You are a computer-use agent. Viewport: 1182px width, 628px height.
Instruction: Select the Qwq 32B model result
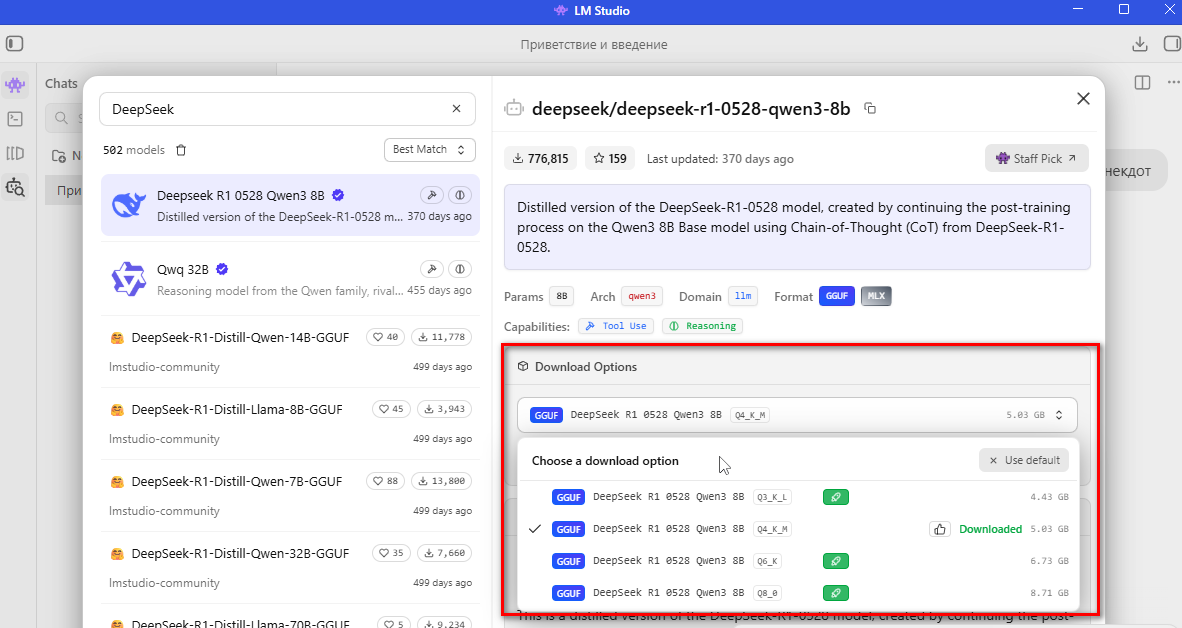tap(290, 279)
